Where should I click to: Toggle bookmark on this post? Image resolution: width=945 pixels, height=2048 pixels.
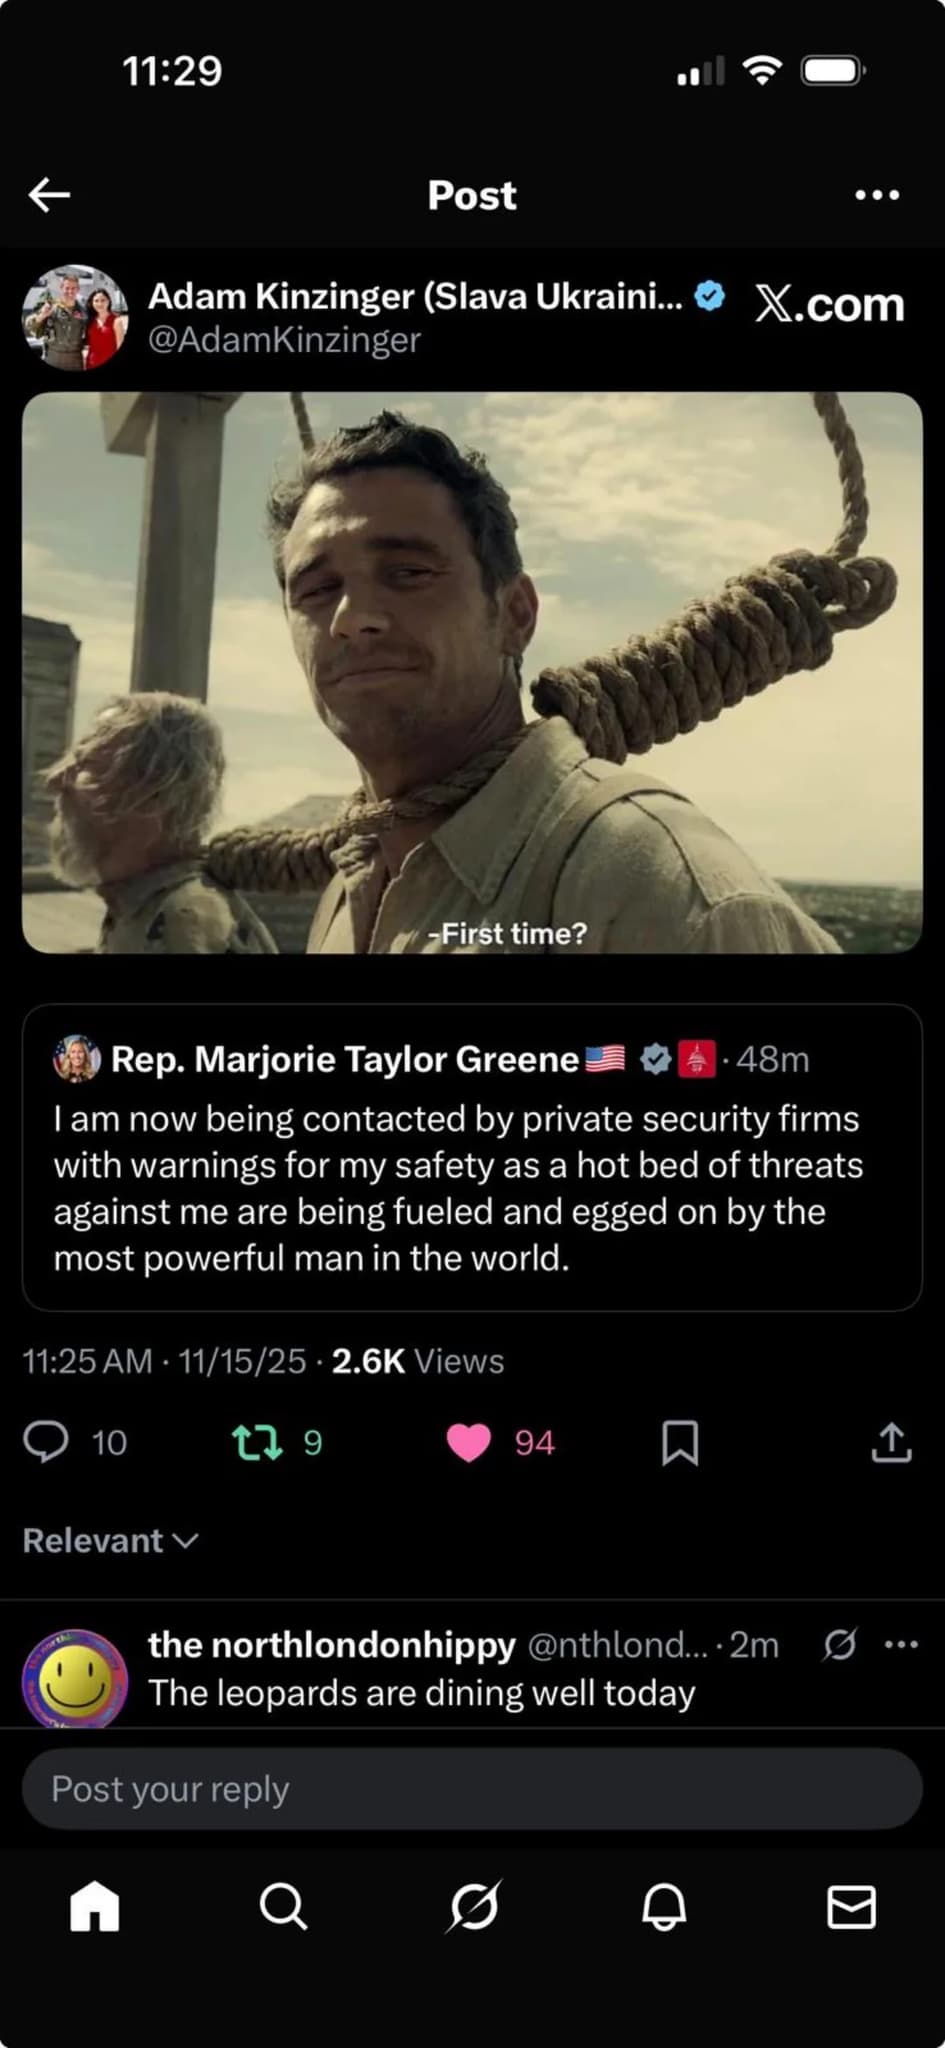[680, 1442]
